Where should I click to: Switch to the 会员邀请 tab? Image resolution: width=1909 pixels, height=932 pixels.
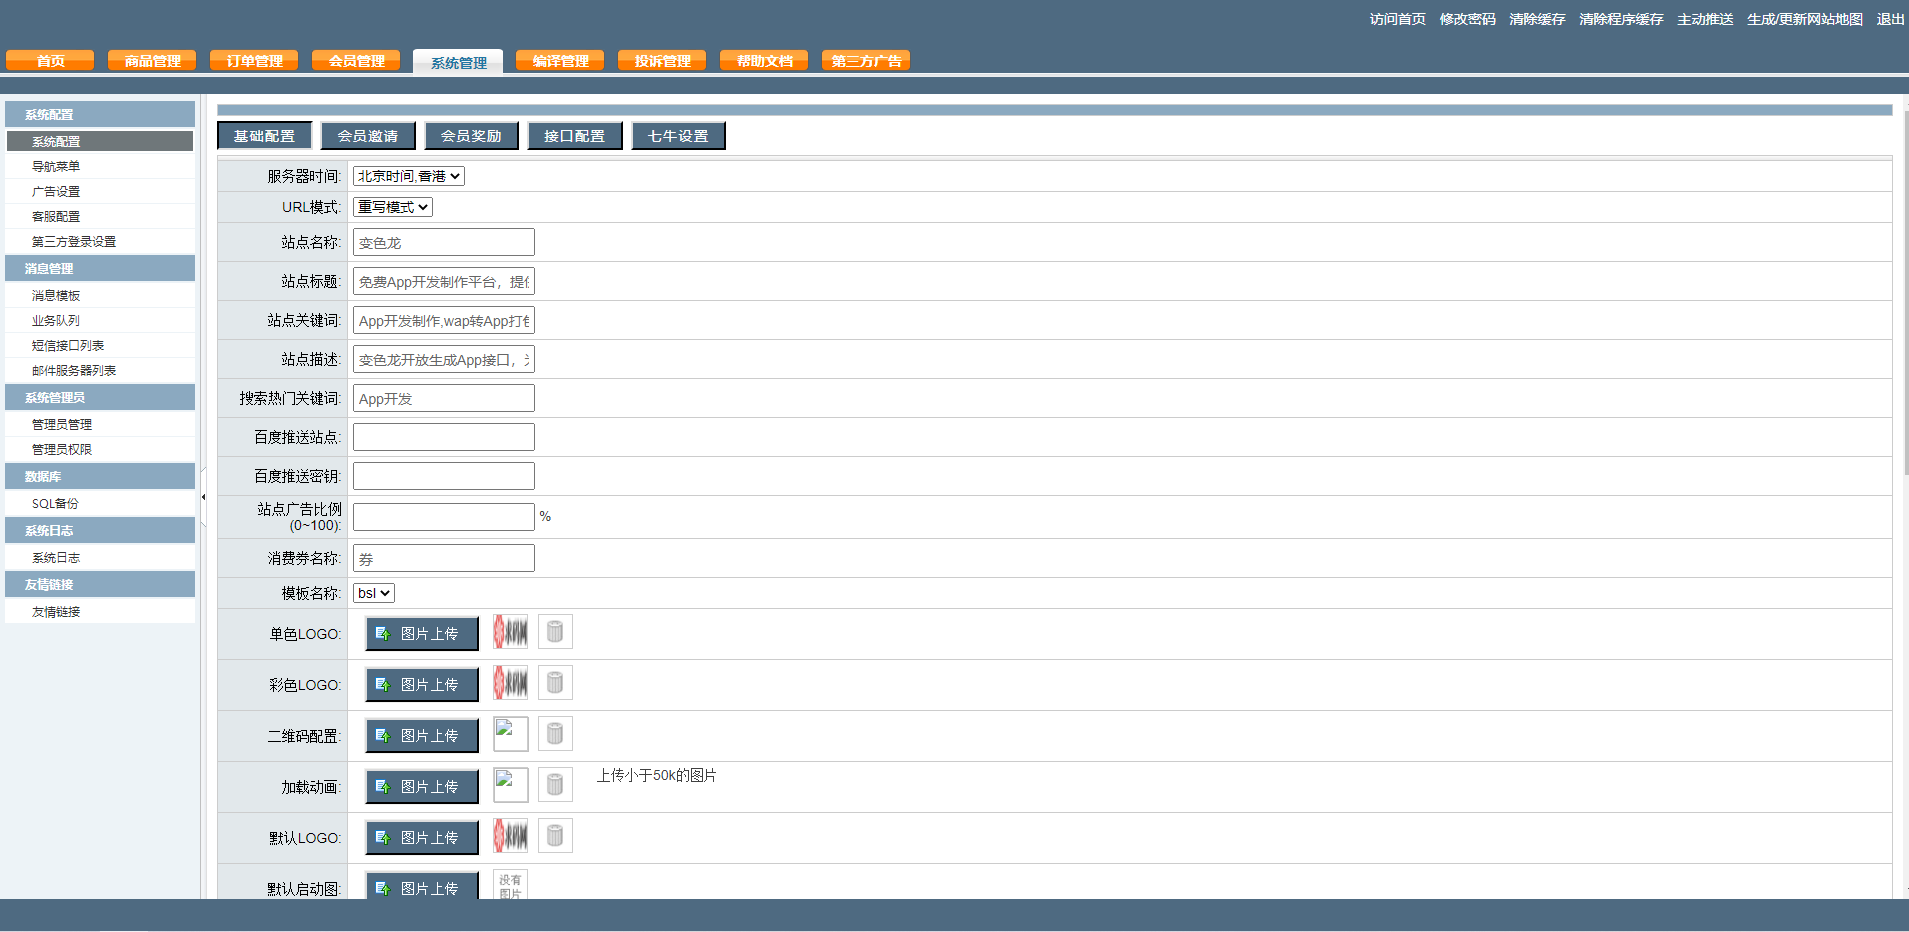367,136
